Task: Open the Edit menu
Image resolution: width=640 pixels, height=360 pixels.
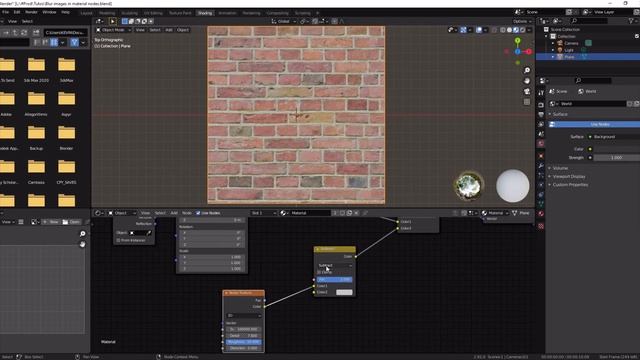Action: tap(17, 12)
